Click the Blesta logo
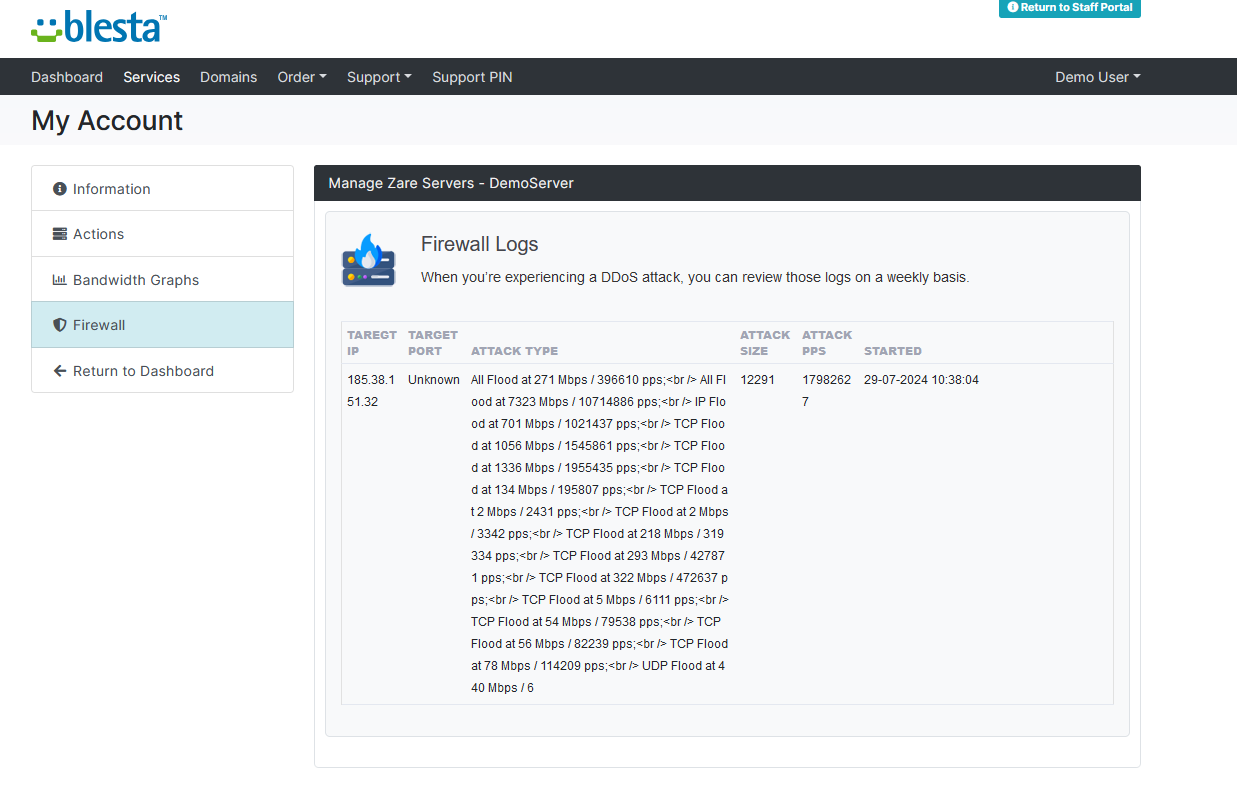 99,27
